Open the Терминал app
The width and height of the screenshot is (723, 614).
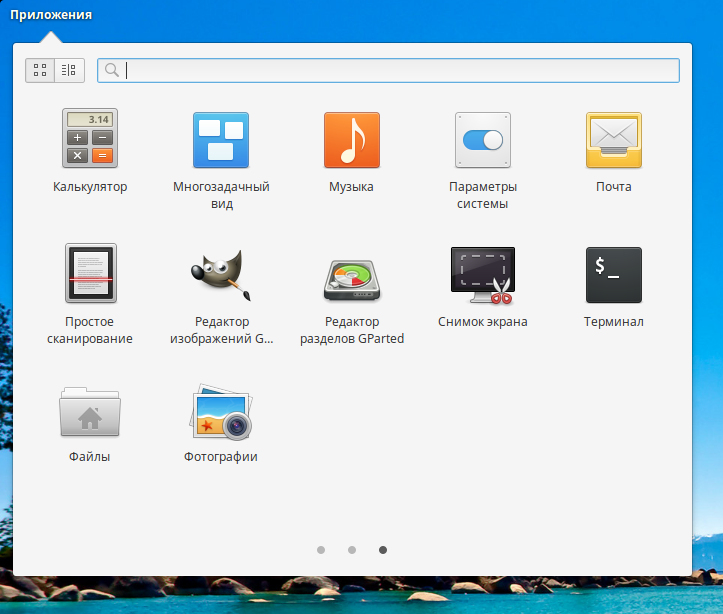pyautogui.click(x=613, y=274)
